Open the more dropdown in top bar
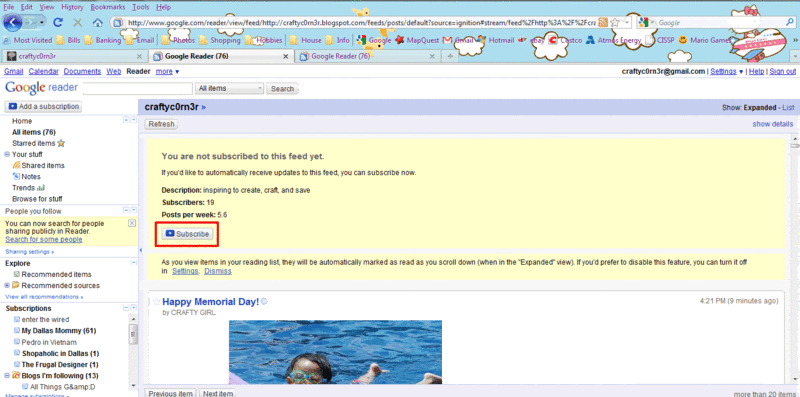The image size is (800, 397). tap(167, 71)
